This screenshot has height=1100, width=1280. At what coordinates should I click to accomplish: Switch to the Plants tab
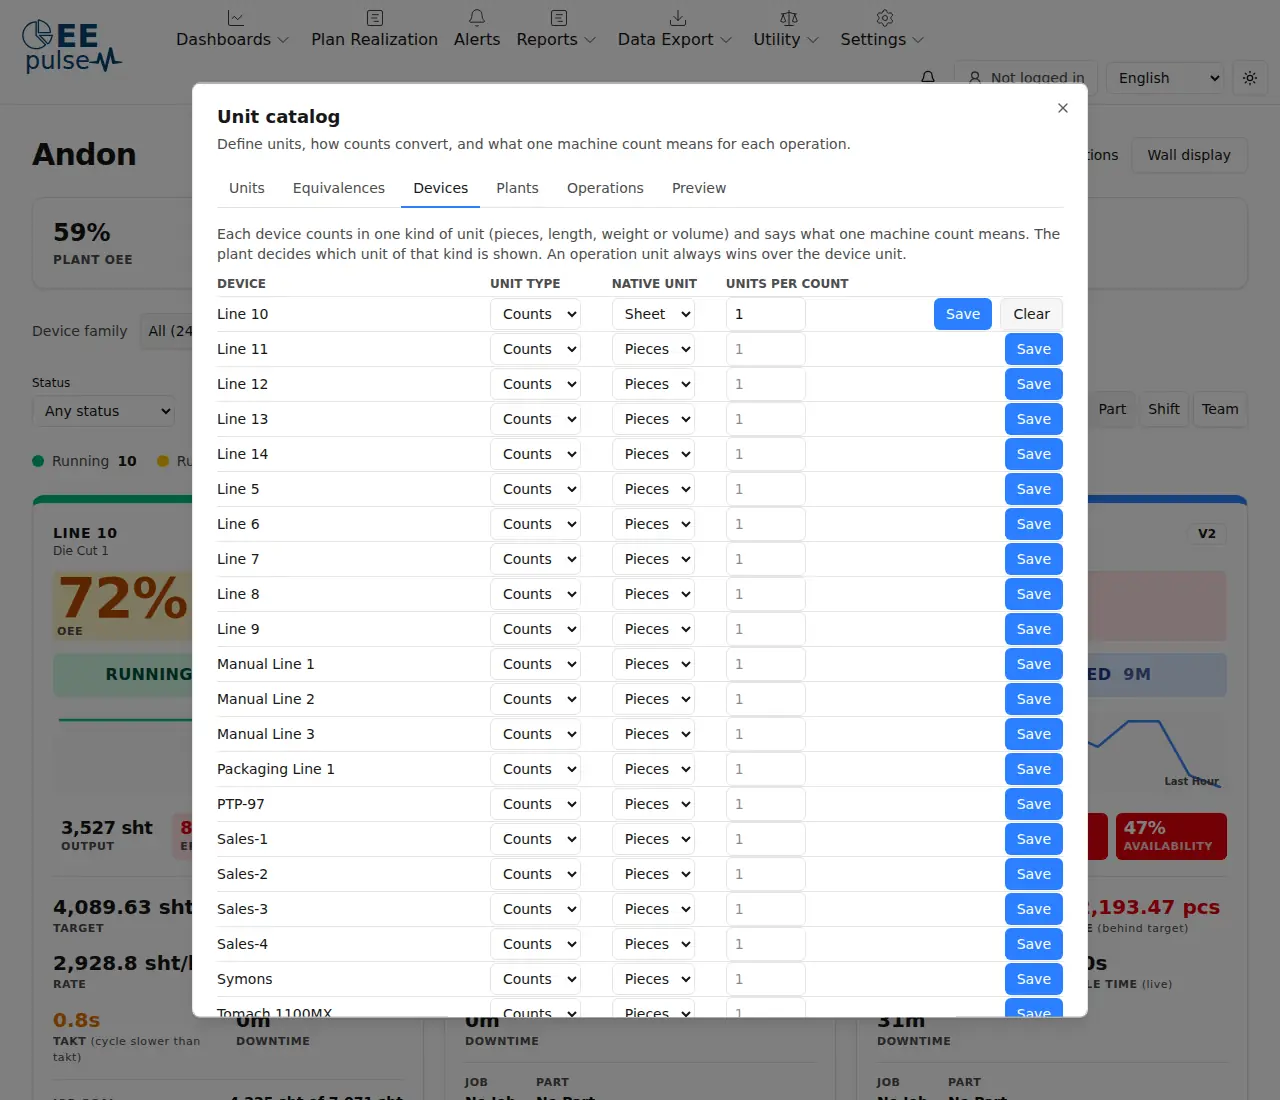pos(517,188)
